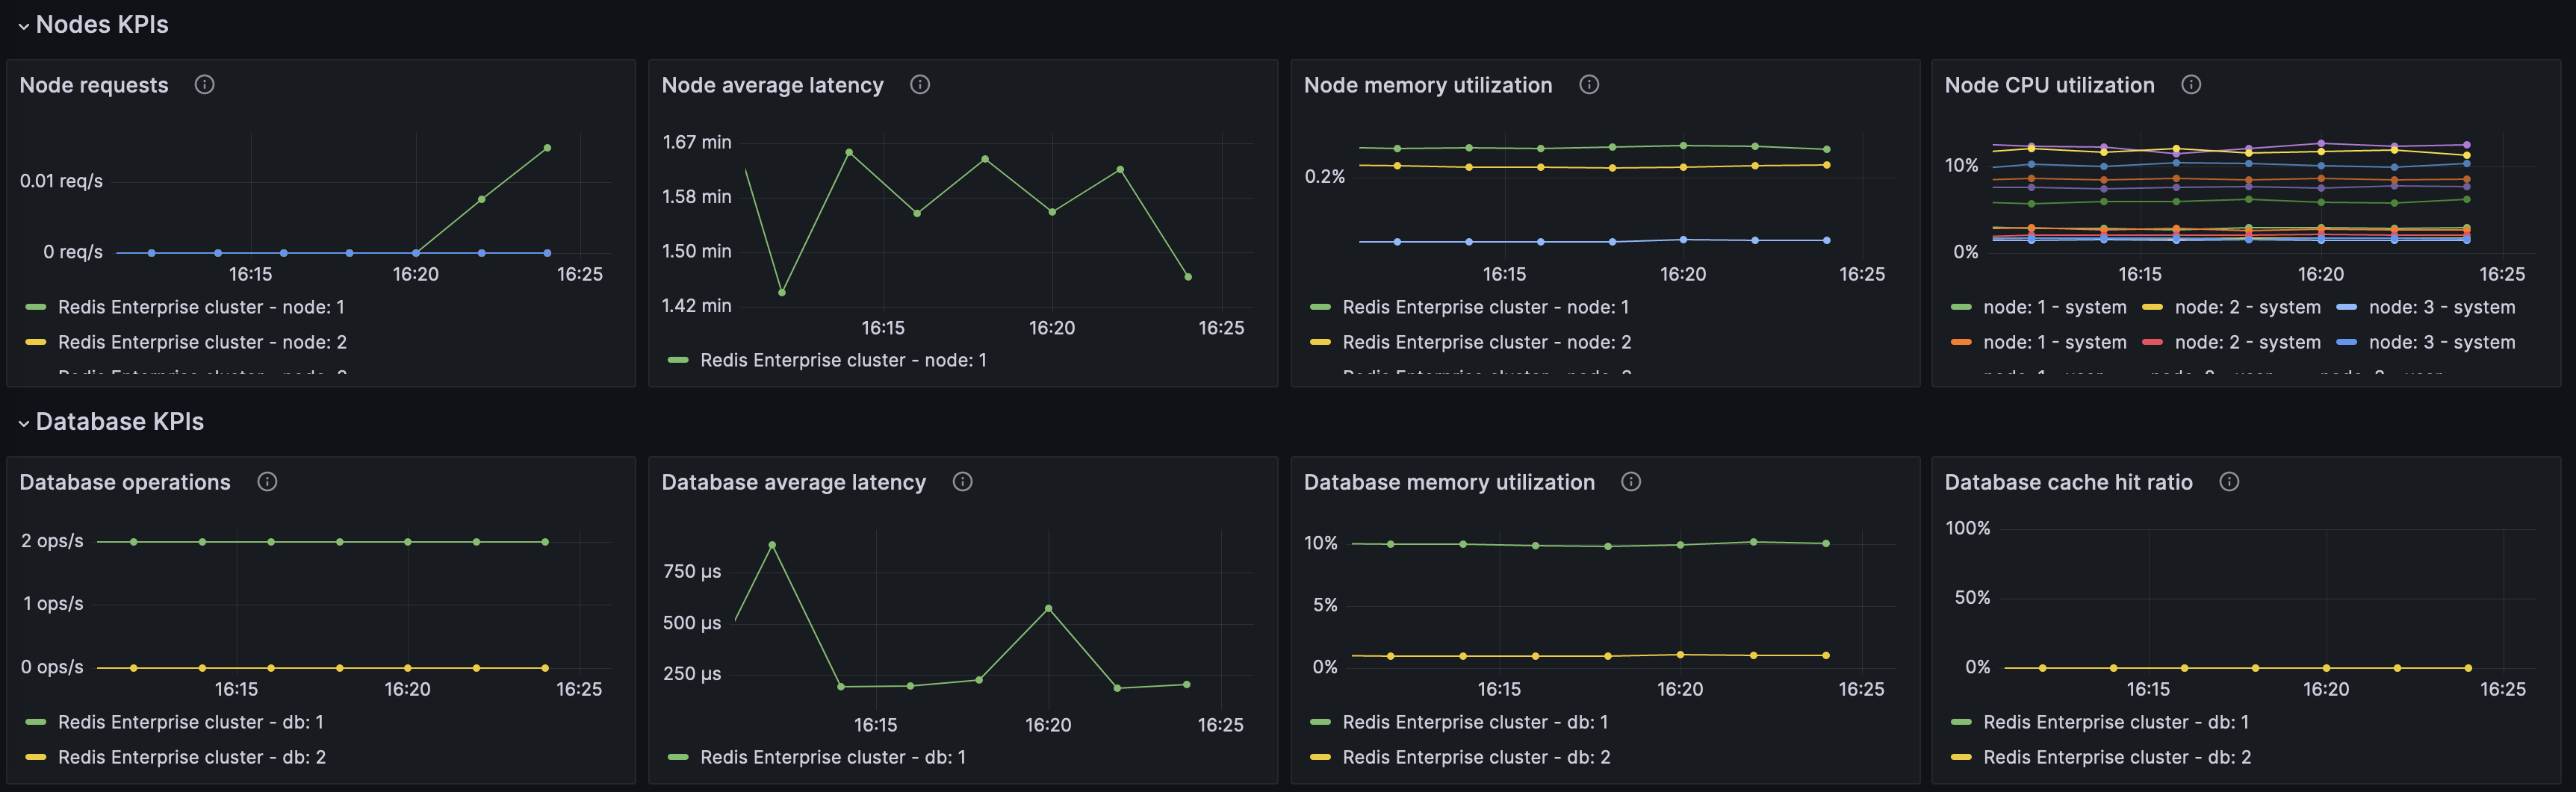Collapse the Nodes KPIs row
The image size is (2576, 792).
pyautogui.click(x=22, y=24)
